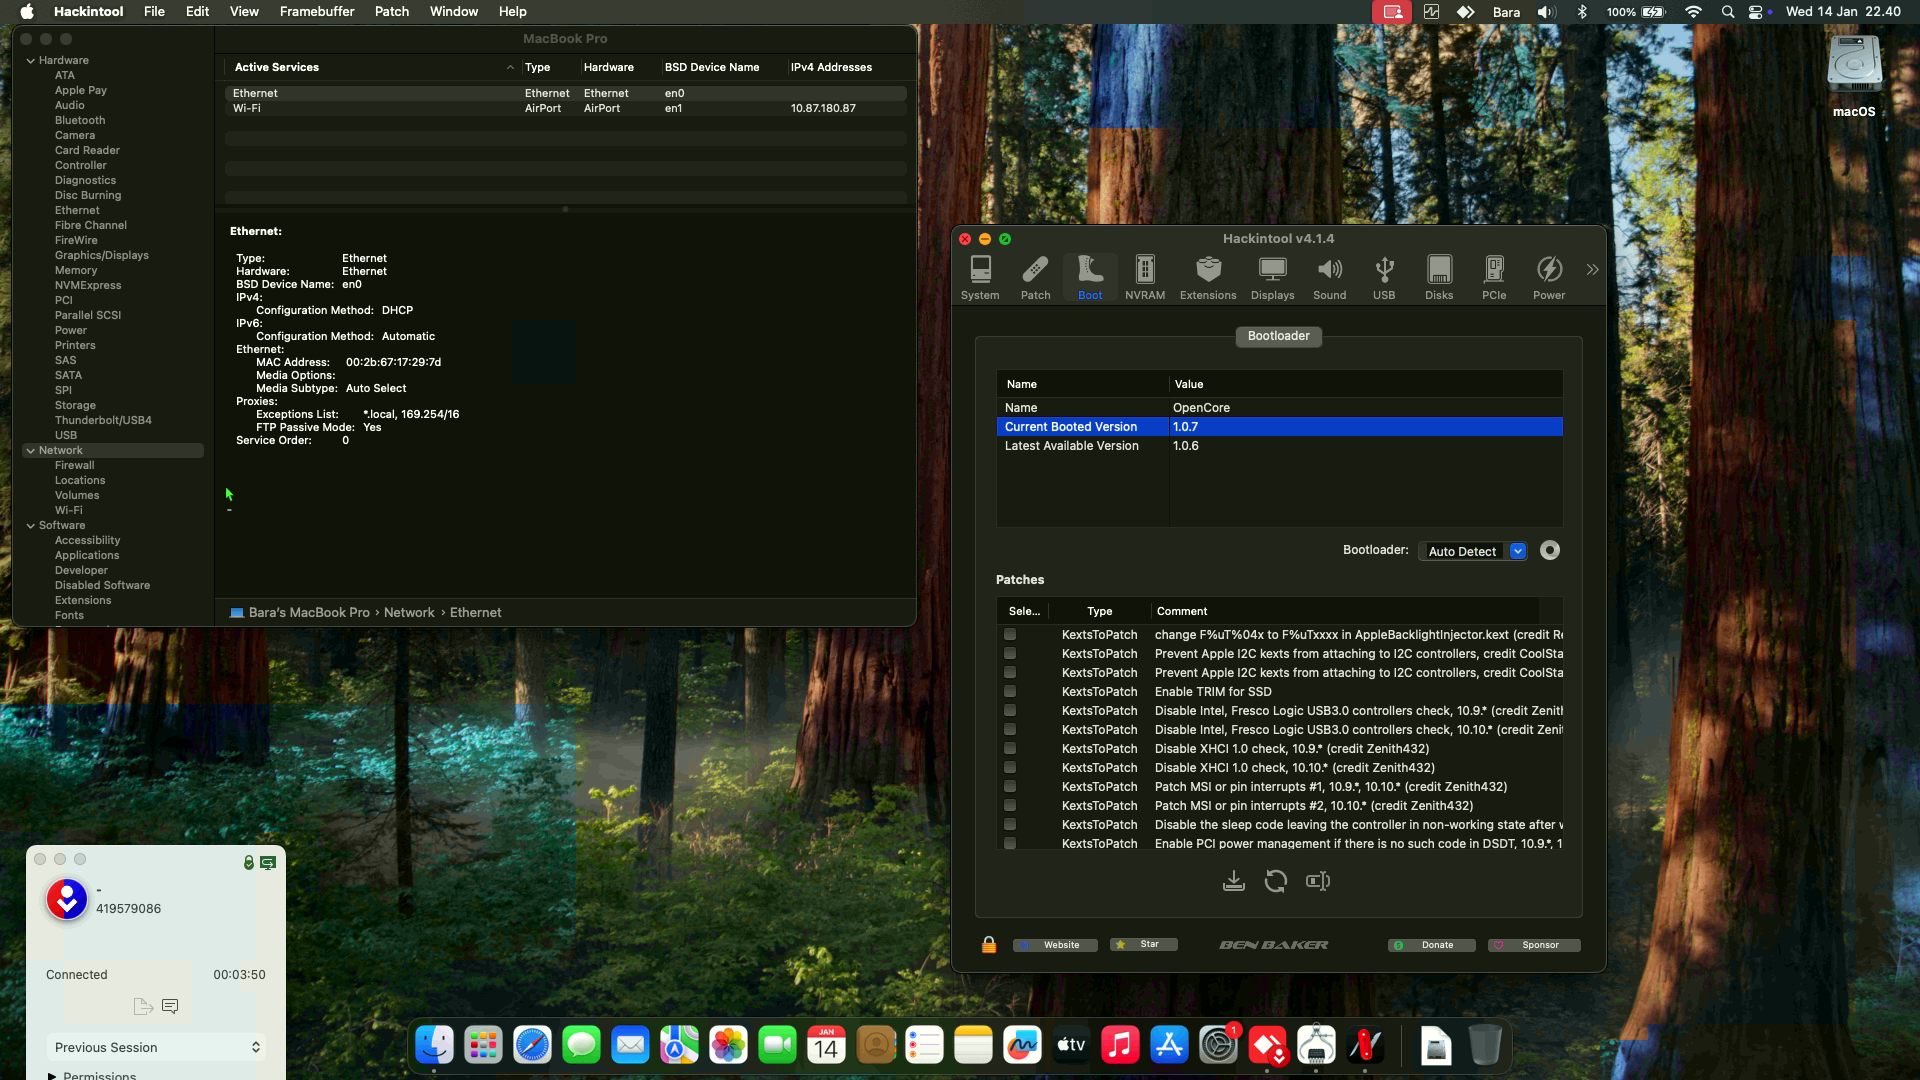Collapse the Network tree section
This screenshot has width=1920, height=1080.
point(30,451)
